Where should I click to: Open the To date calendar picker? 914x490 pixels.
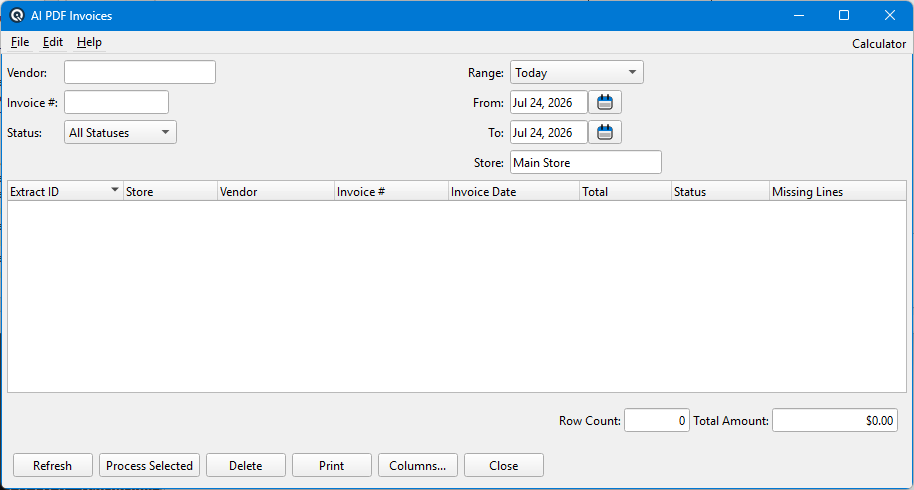(605, 132)
